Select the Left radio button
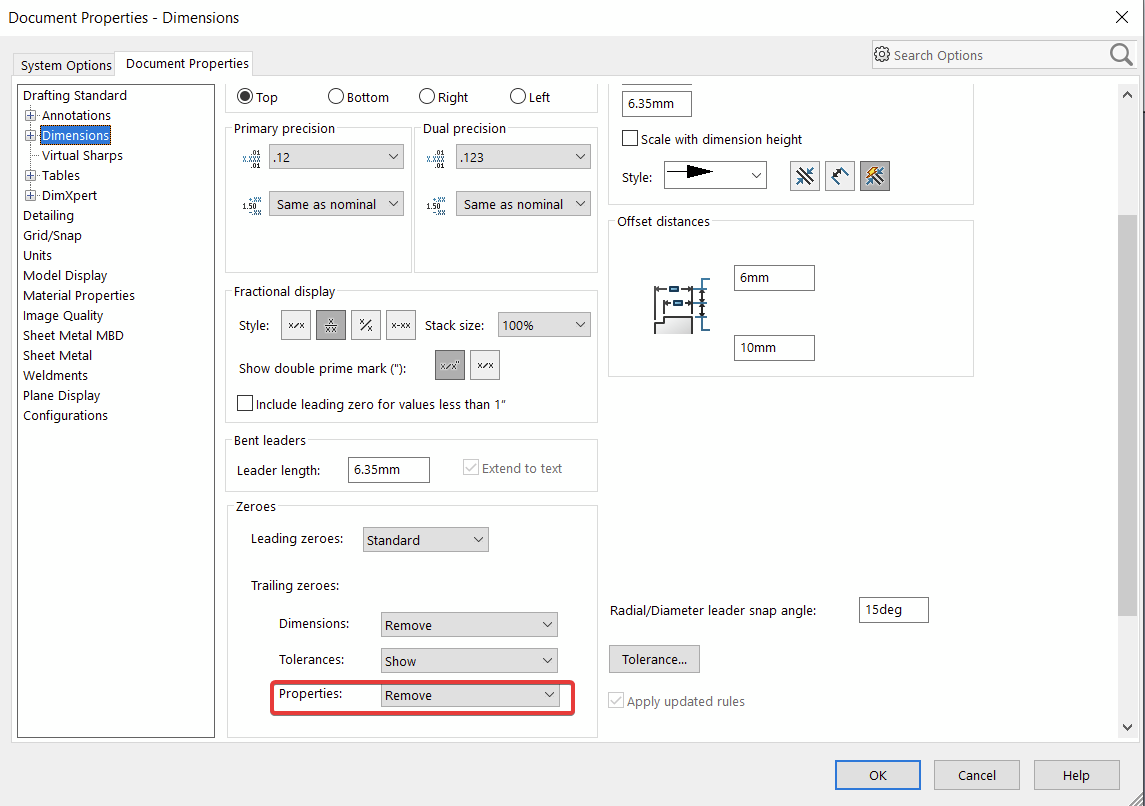The image size is (1145, 806). [x=518, y=96]
